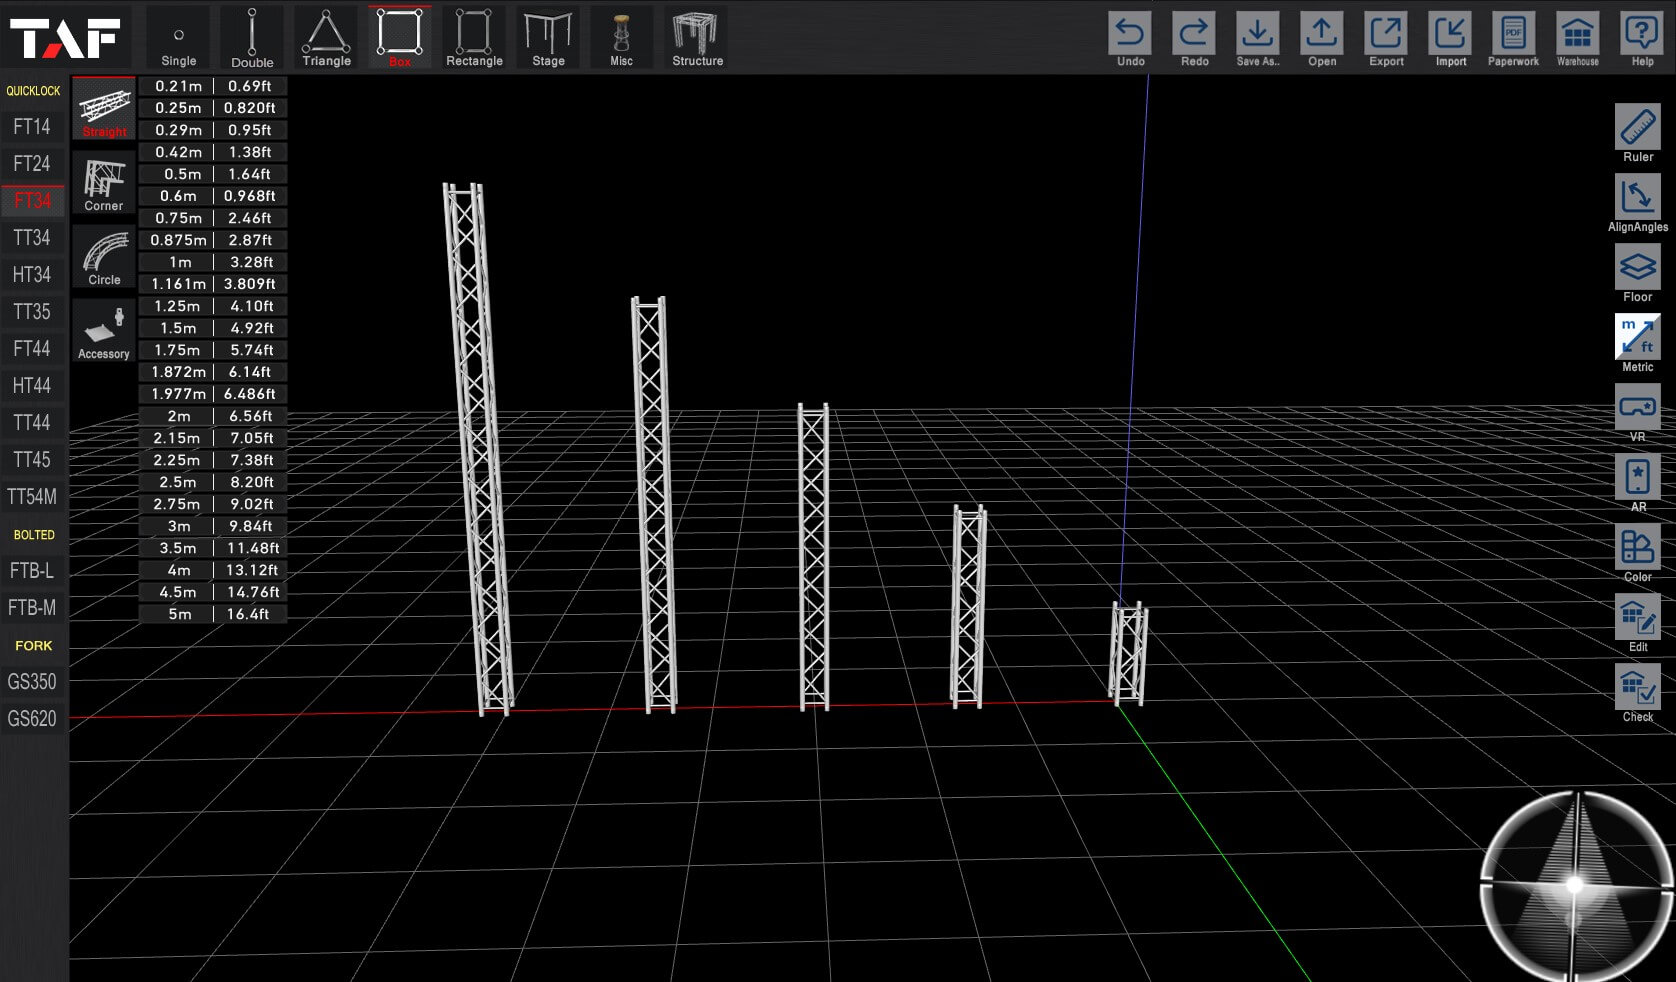Select the 5m 16.4ft truss length

[x=213, y=614]
